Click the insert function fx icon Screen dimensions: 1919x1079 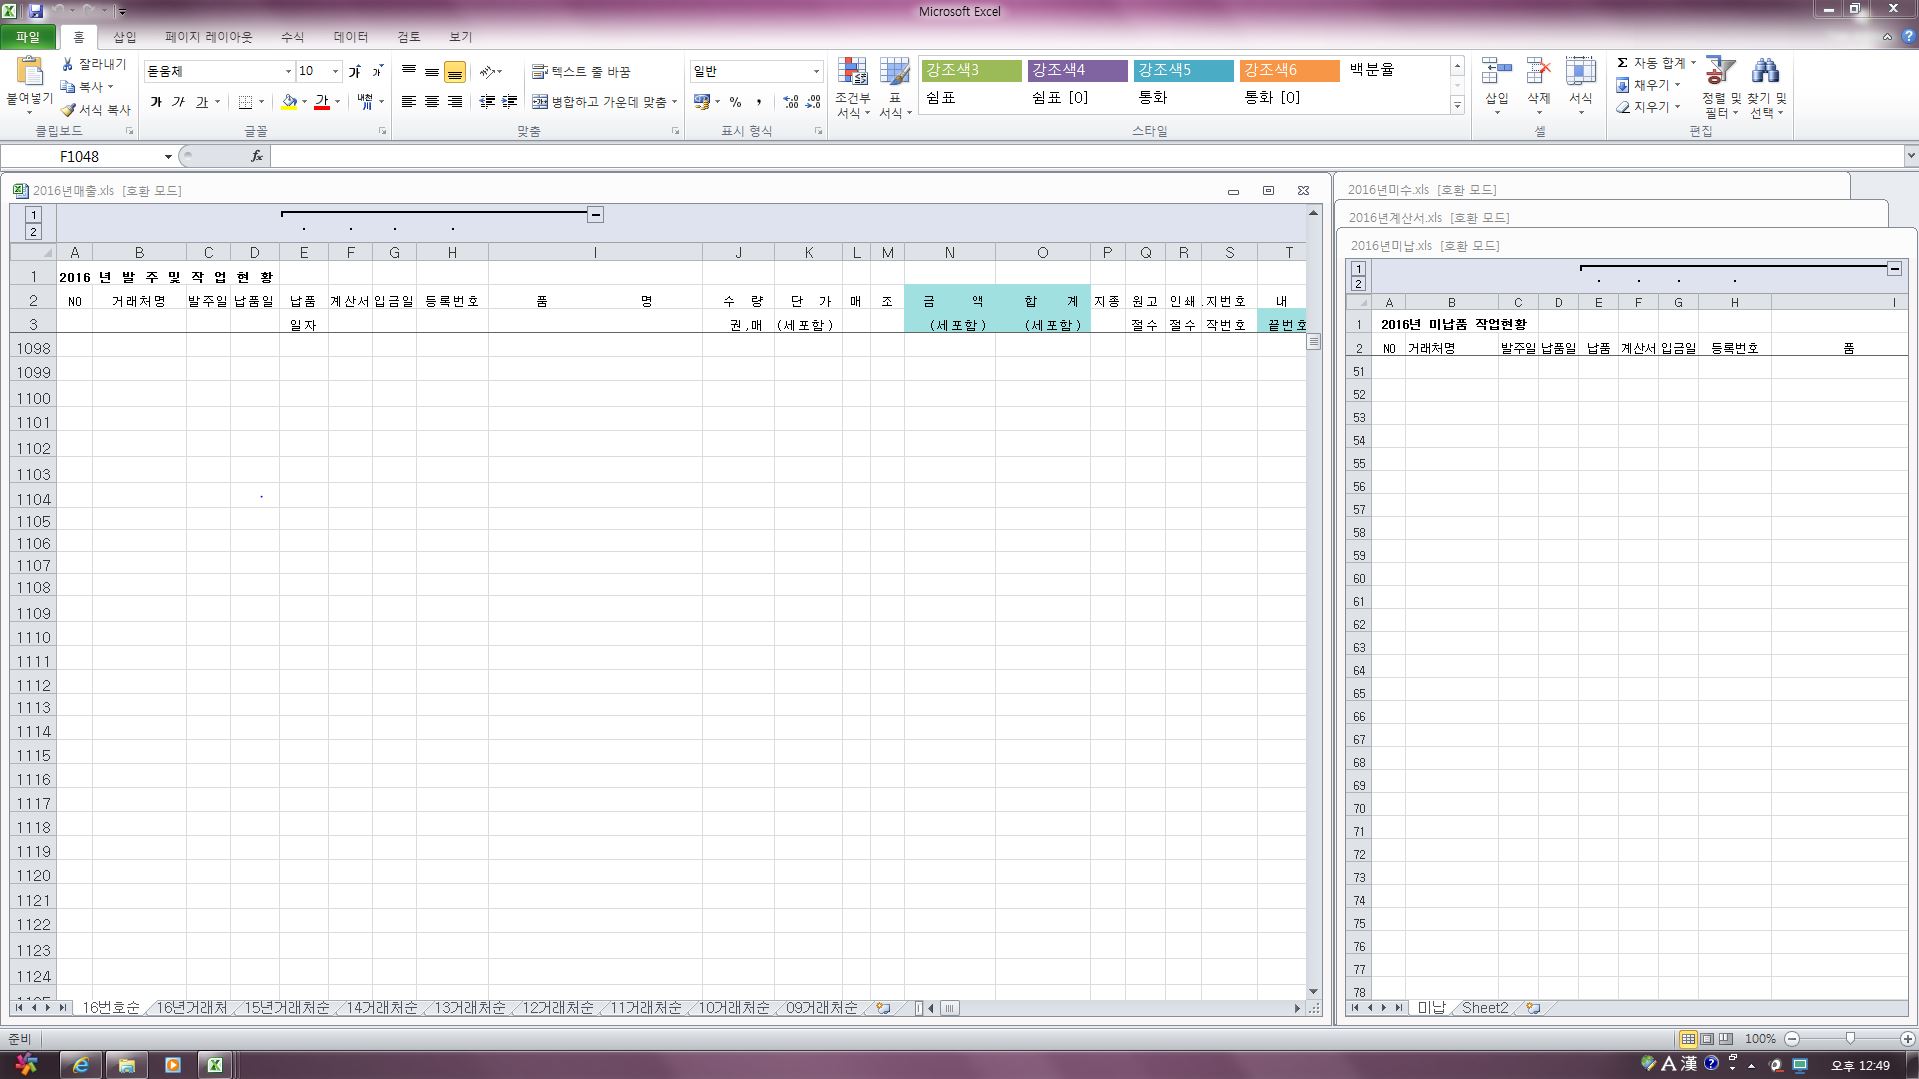tap(257, 156)
